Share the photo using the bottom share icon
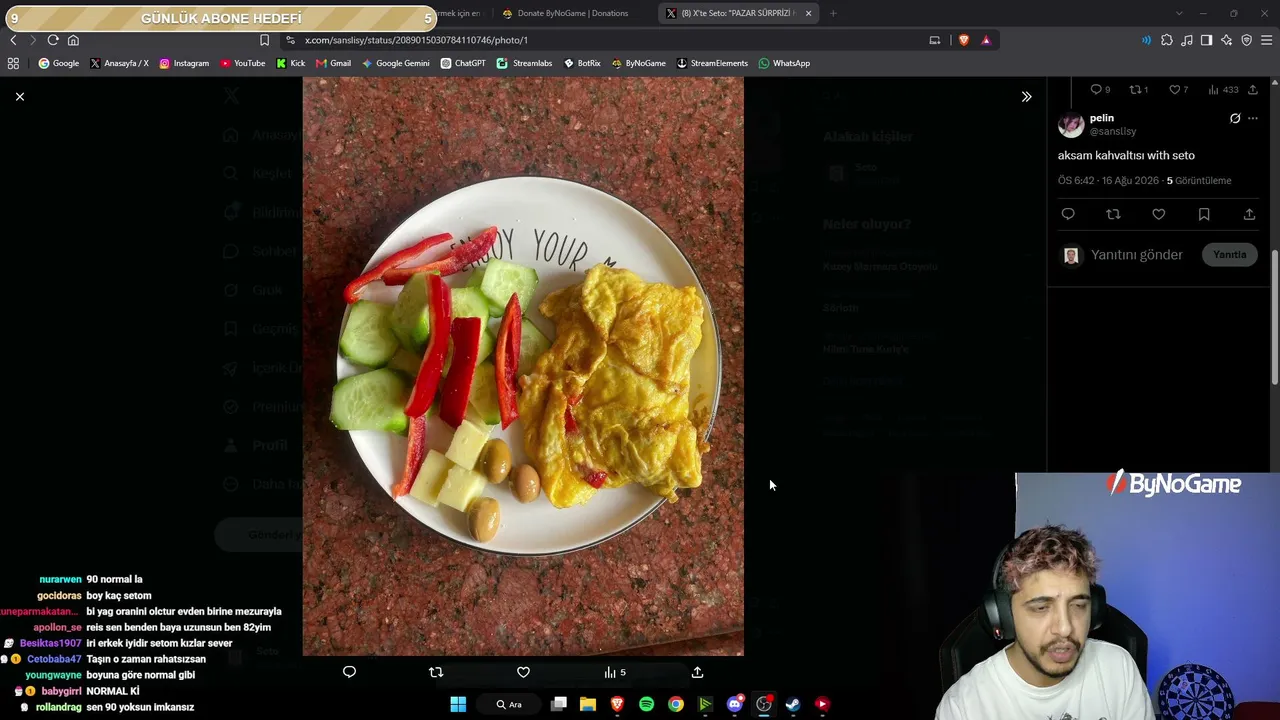1280x720 pixels. click(x=697, y=672)
